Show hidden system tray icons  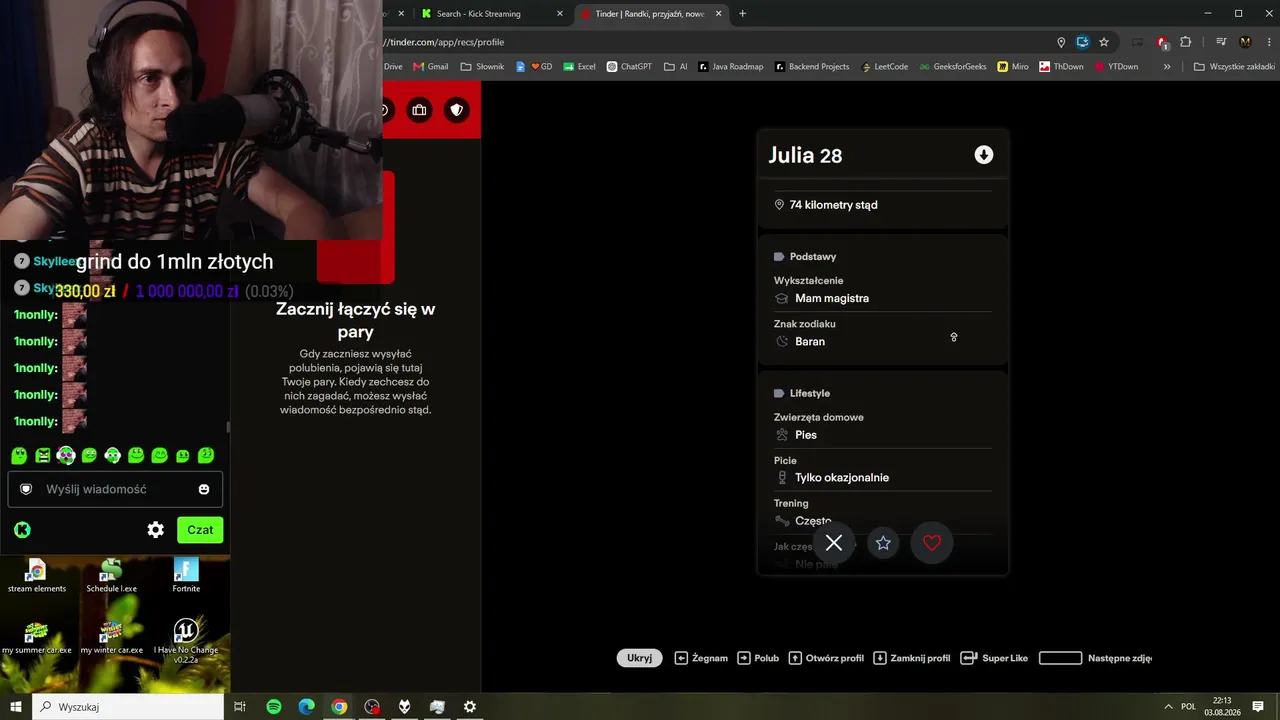(x=1168, y=706)
